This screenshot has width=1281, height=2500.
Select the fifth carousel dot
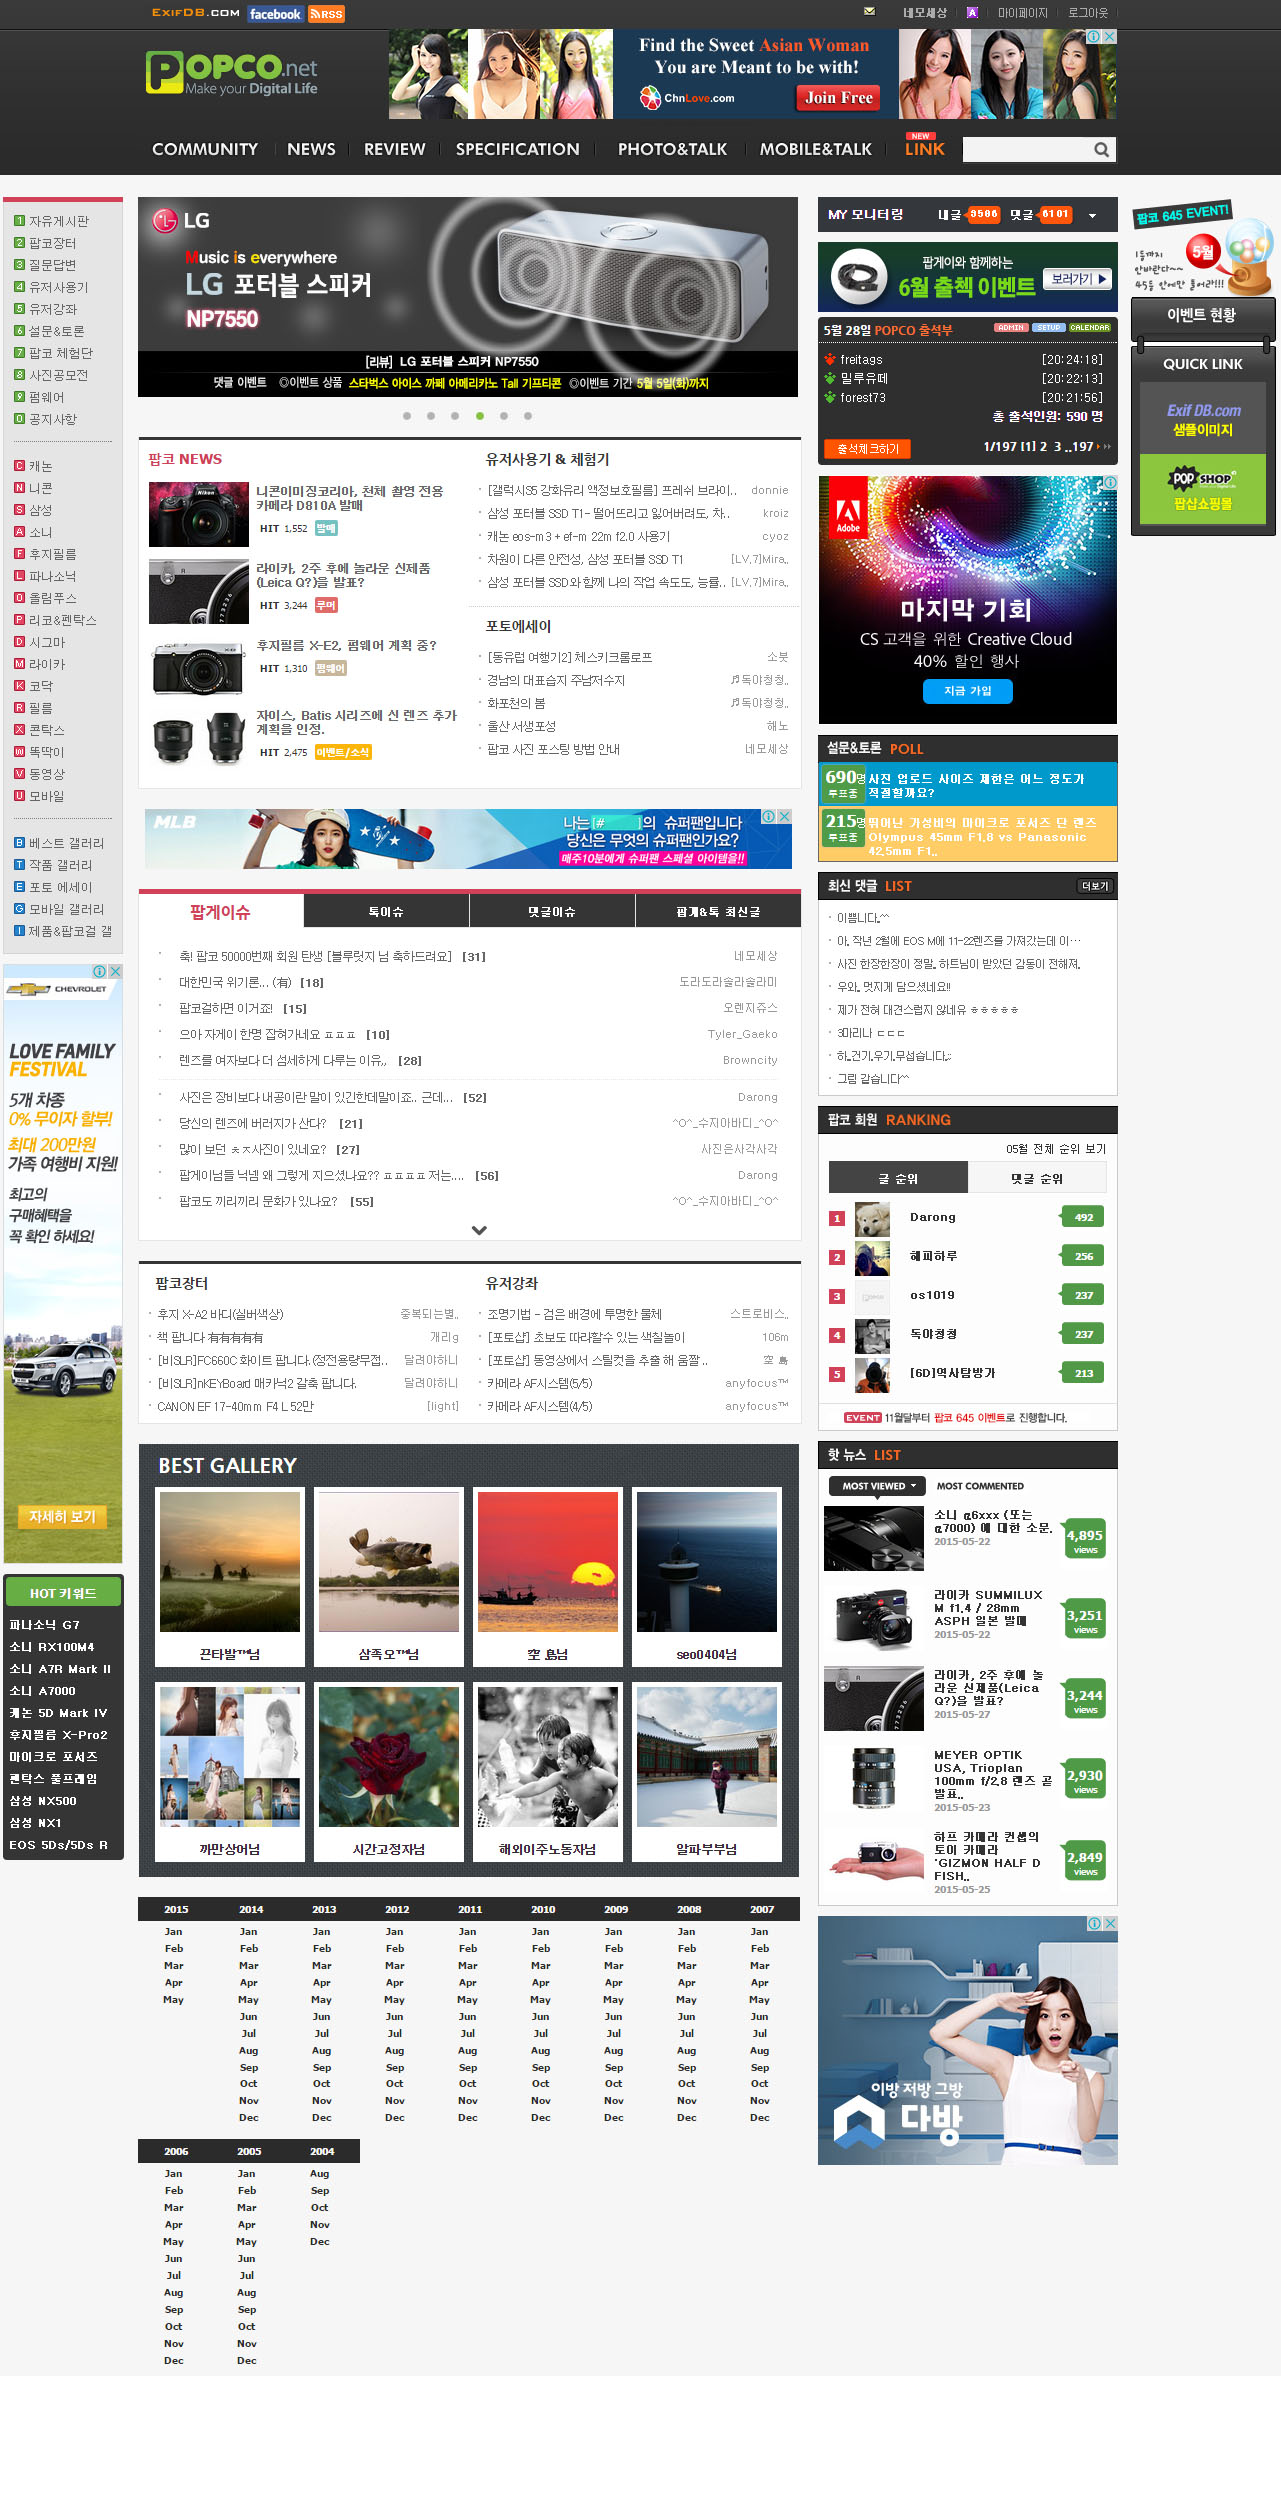tap(504, 416)
